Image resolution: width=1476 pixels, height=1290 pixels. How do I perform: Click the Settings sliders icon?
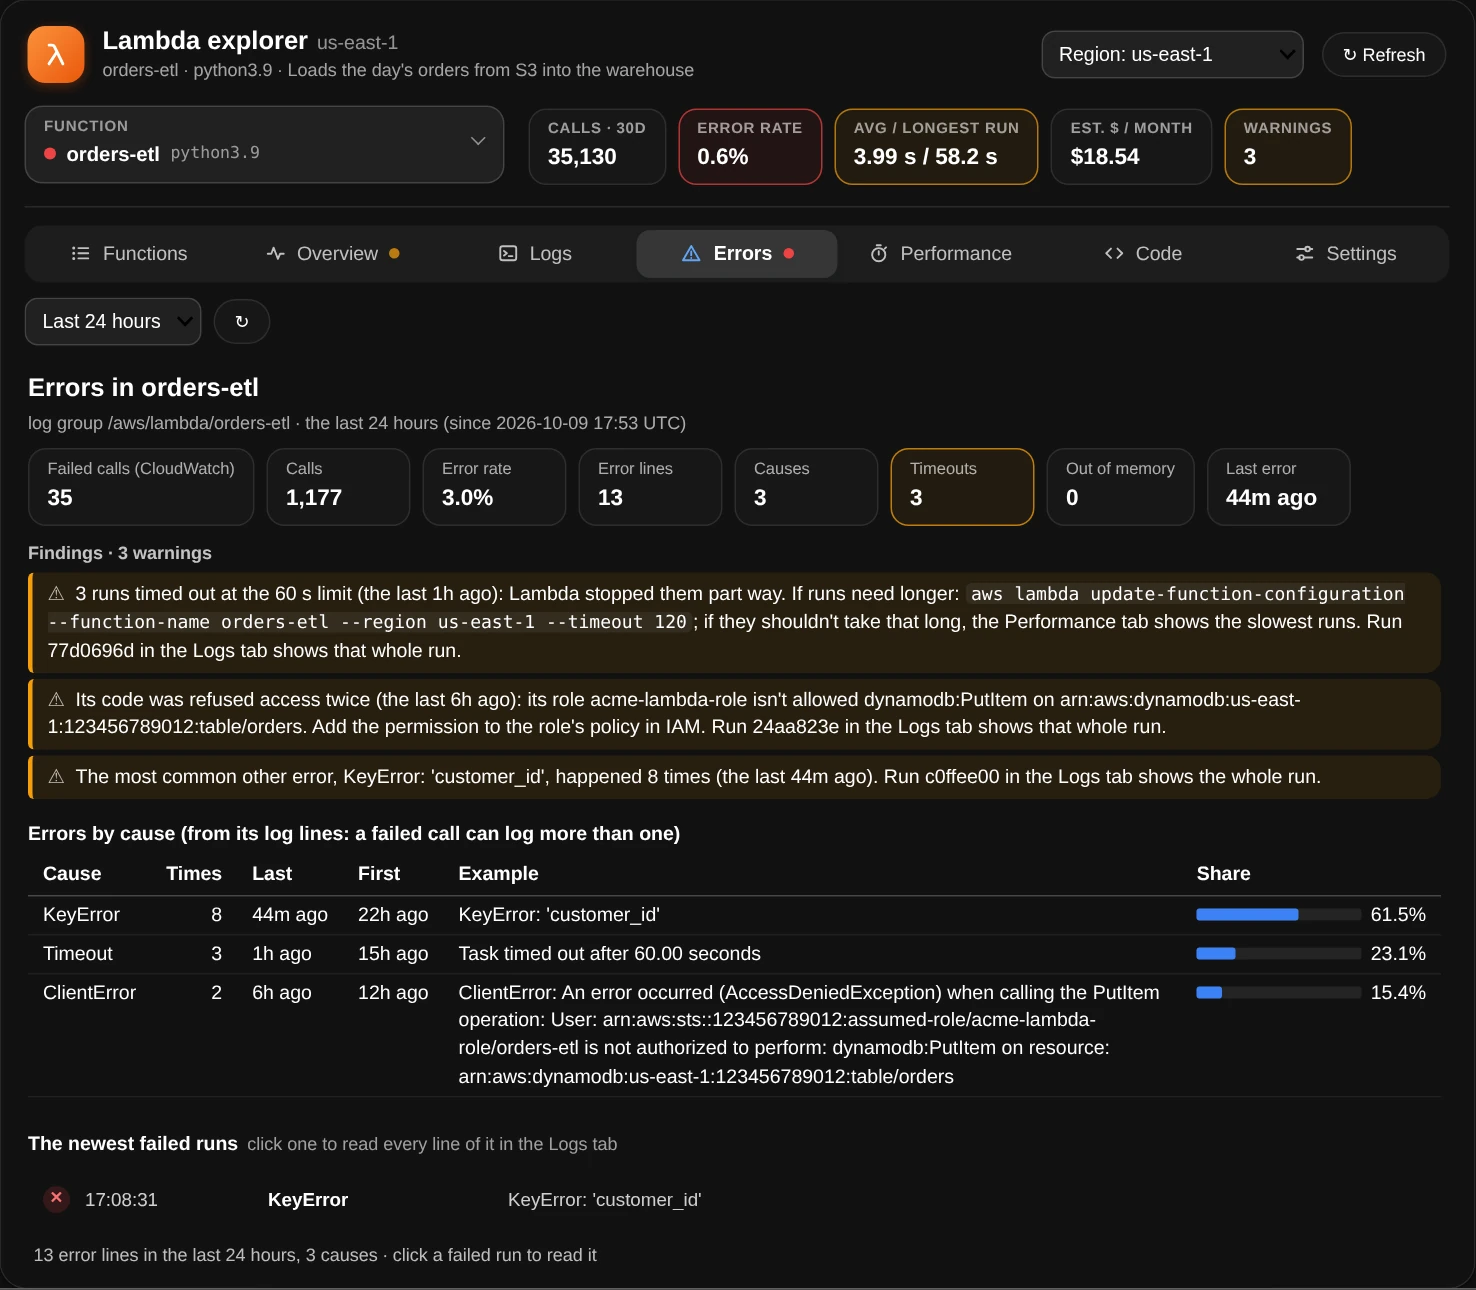point(1305,254)
